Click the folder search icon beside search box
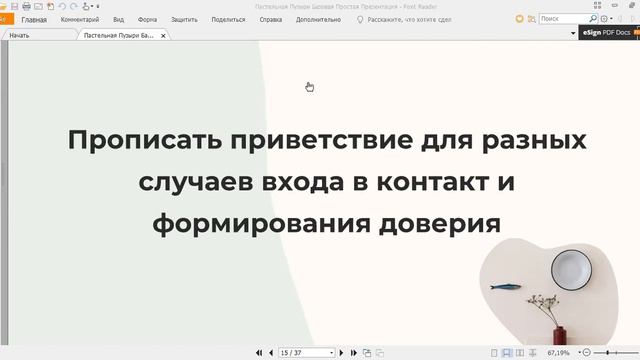Screen dimensions: 640x360 [531, 19]
